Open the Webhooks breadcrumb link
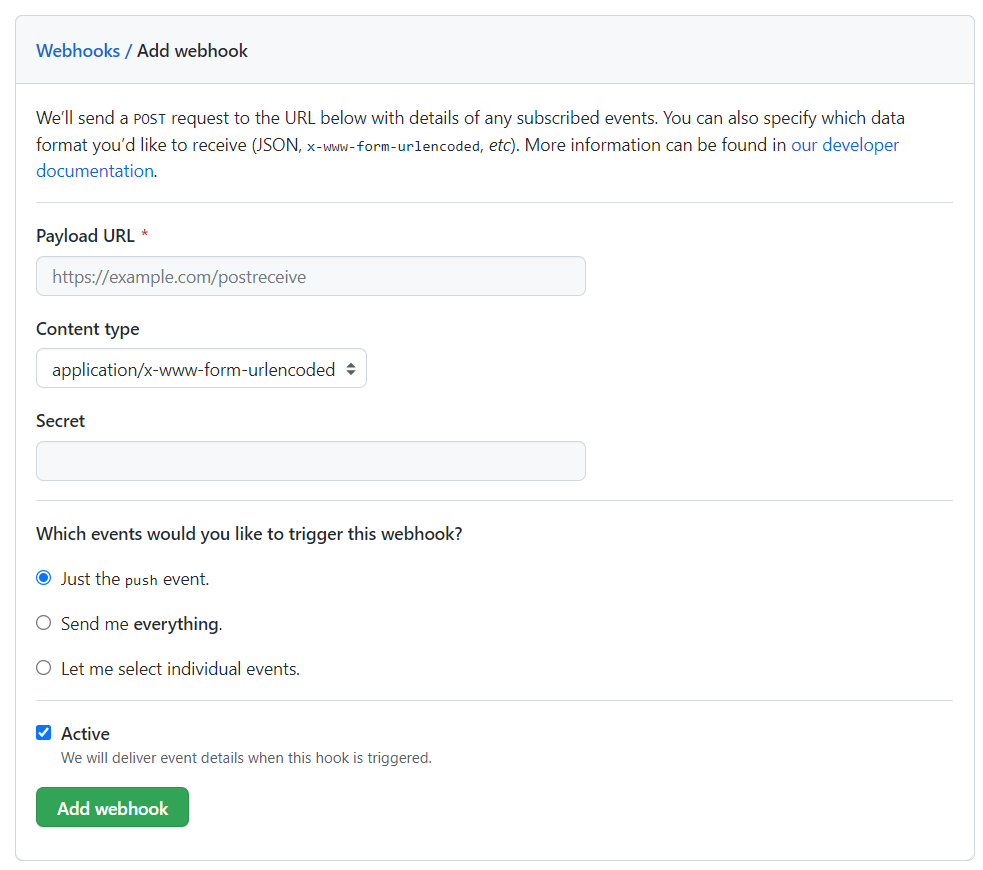The height and width of the screenshot is (870, 983). [78, 50]
